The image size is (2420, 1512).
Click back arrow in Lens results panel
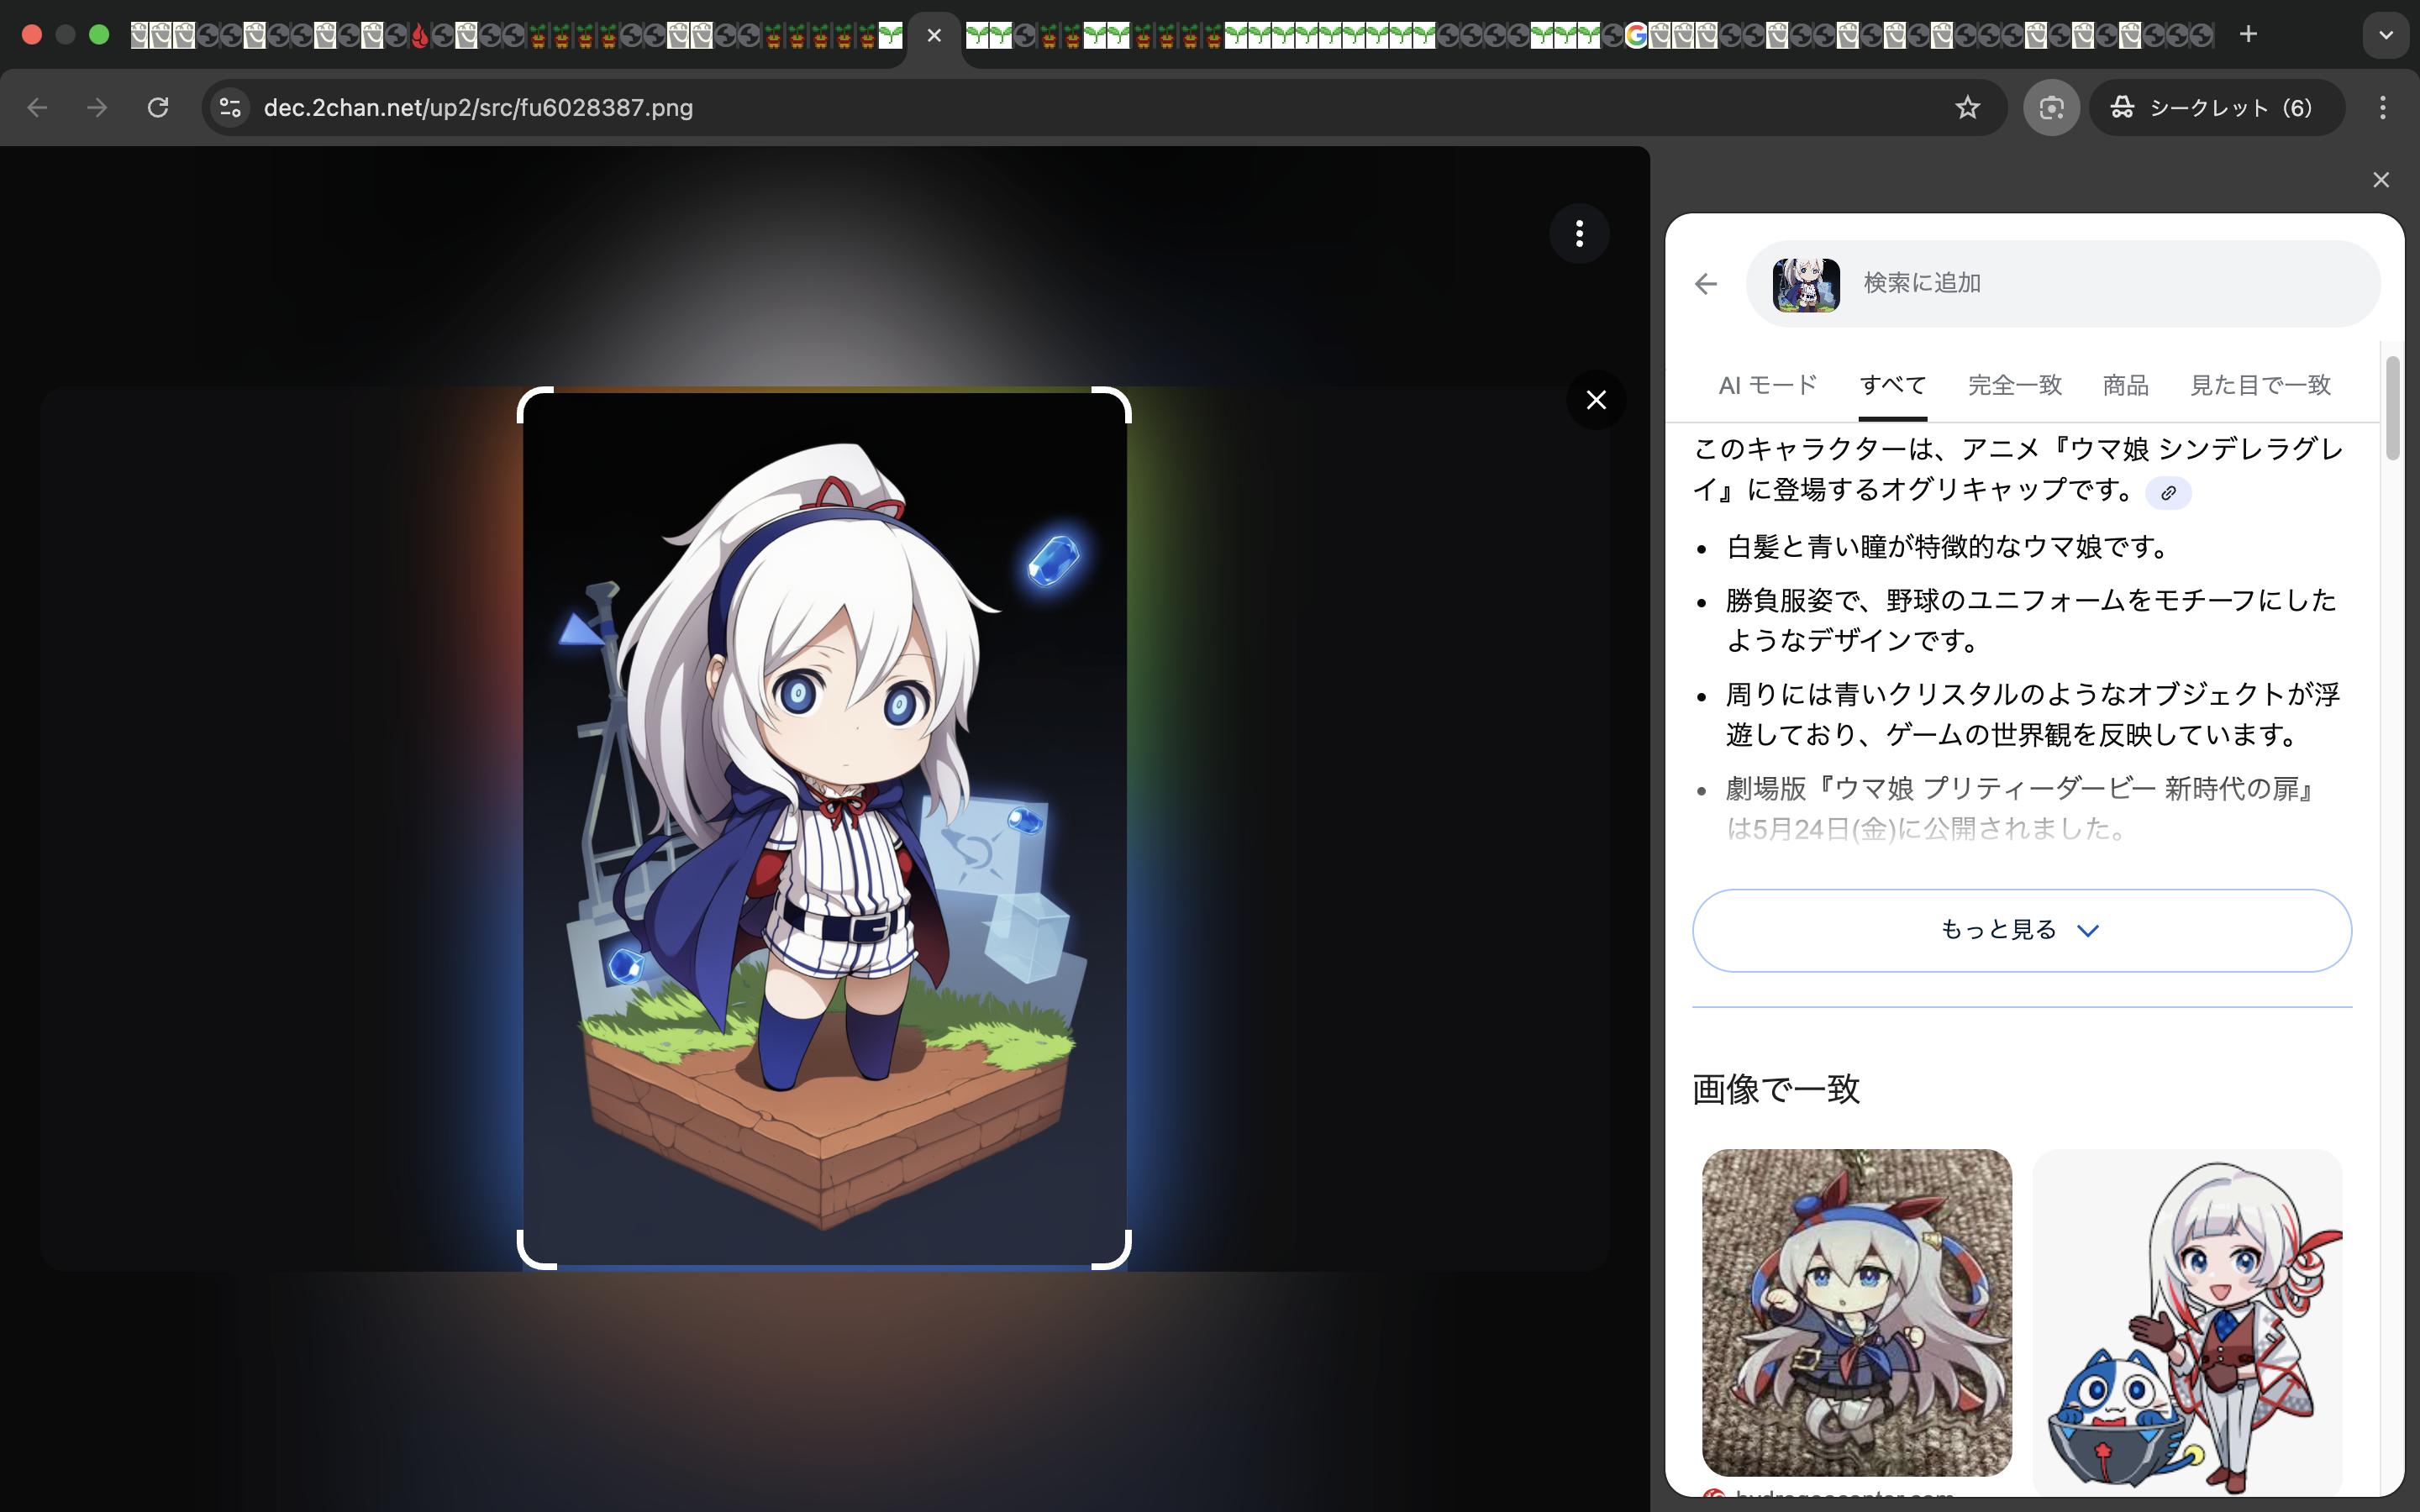(1706, 284)
